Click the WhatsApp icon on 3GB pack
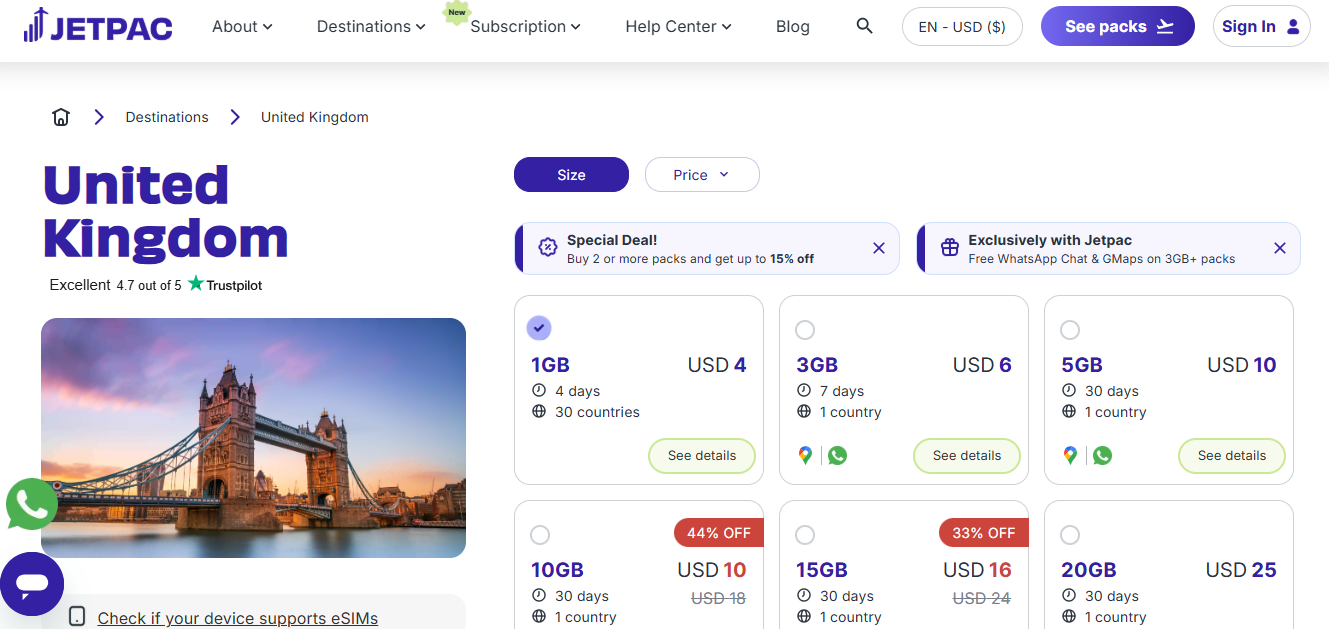This screenshot has width=1329, height=629. coord(838,455)
